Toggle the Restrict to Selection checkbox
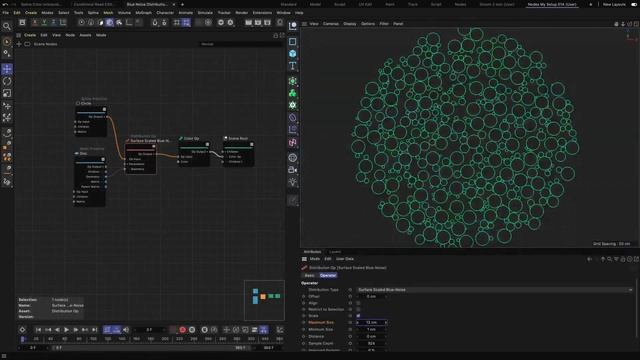Viewport: 640px width, 360px height. pyautogui.click(x=358, y=309)
